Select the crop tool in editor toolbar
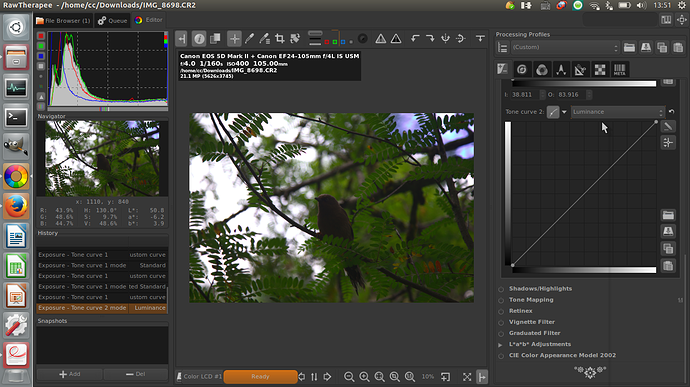 tap(279, 39)
